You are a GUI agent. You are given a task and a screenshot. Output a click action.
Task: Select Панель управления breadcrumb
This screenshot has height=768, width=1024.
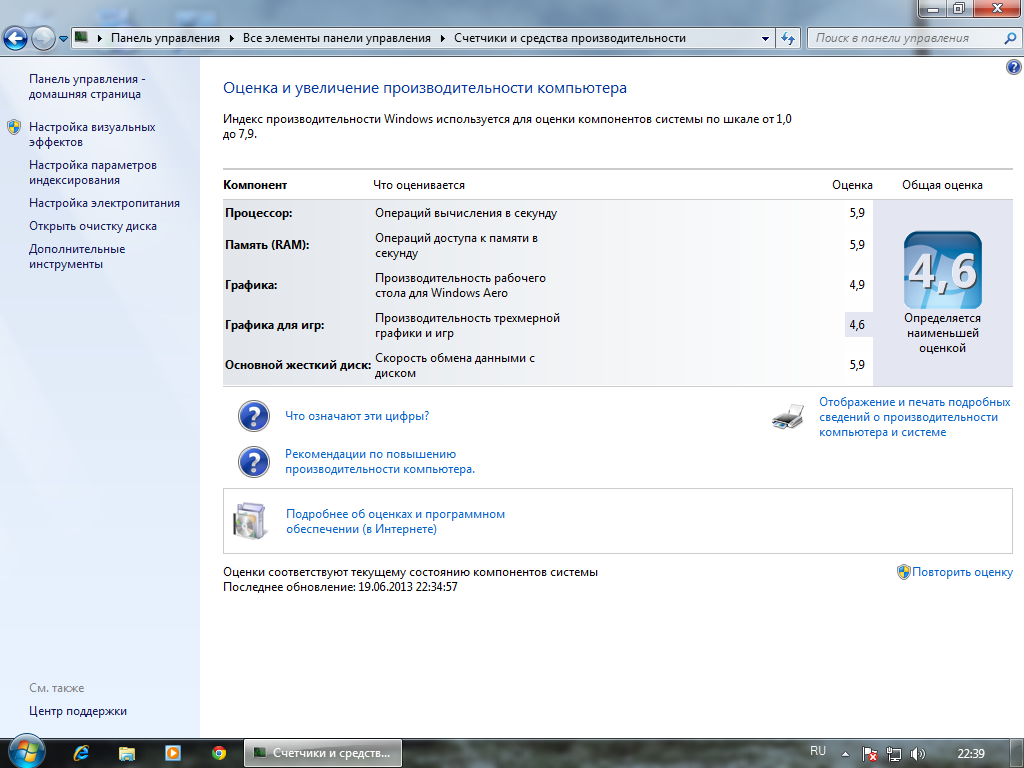point(165,38)
